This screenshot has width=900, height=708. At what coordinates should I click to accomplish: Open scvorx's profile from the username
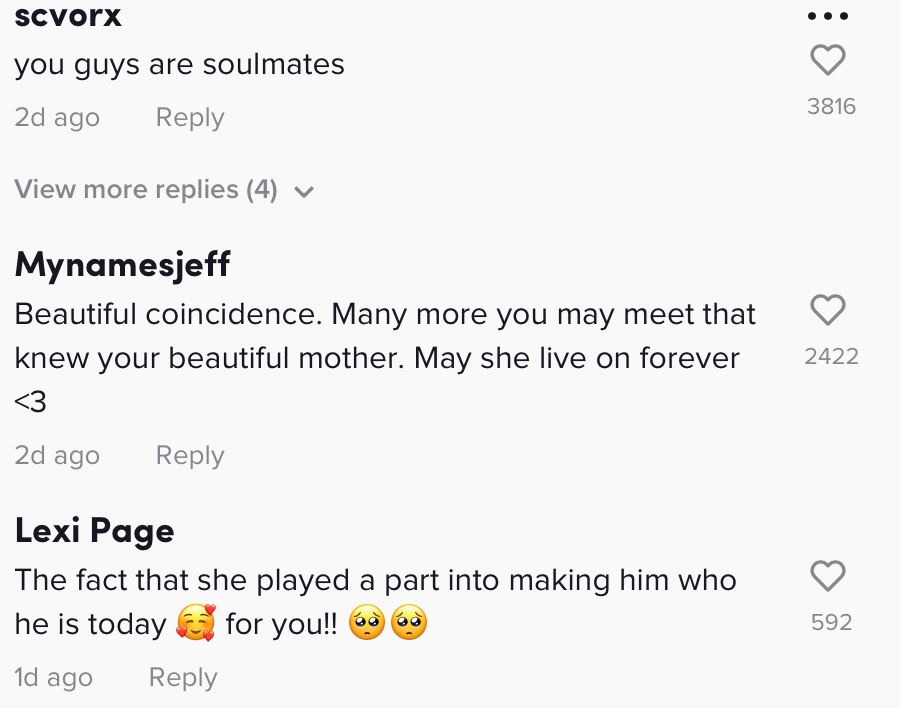(x=68, y=15)
